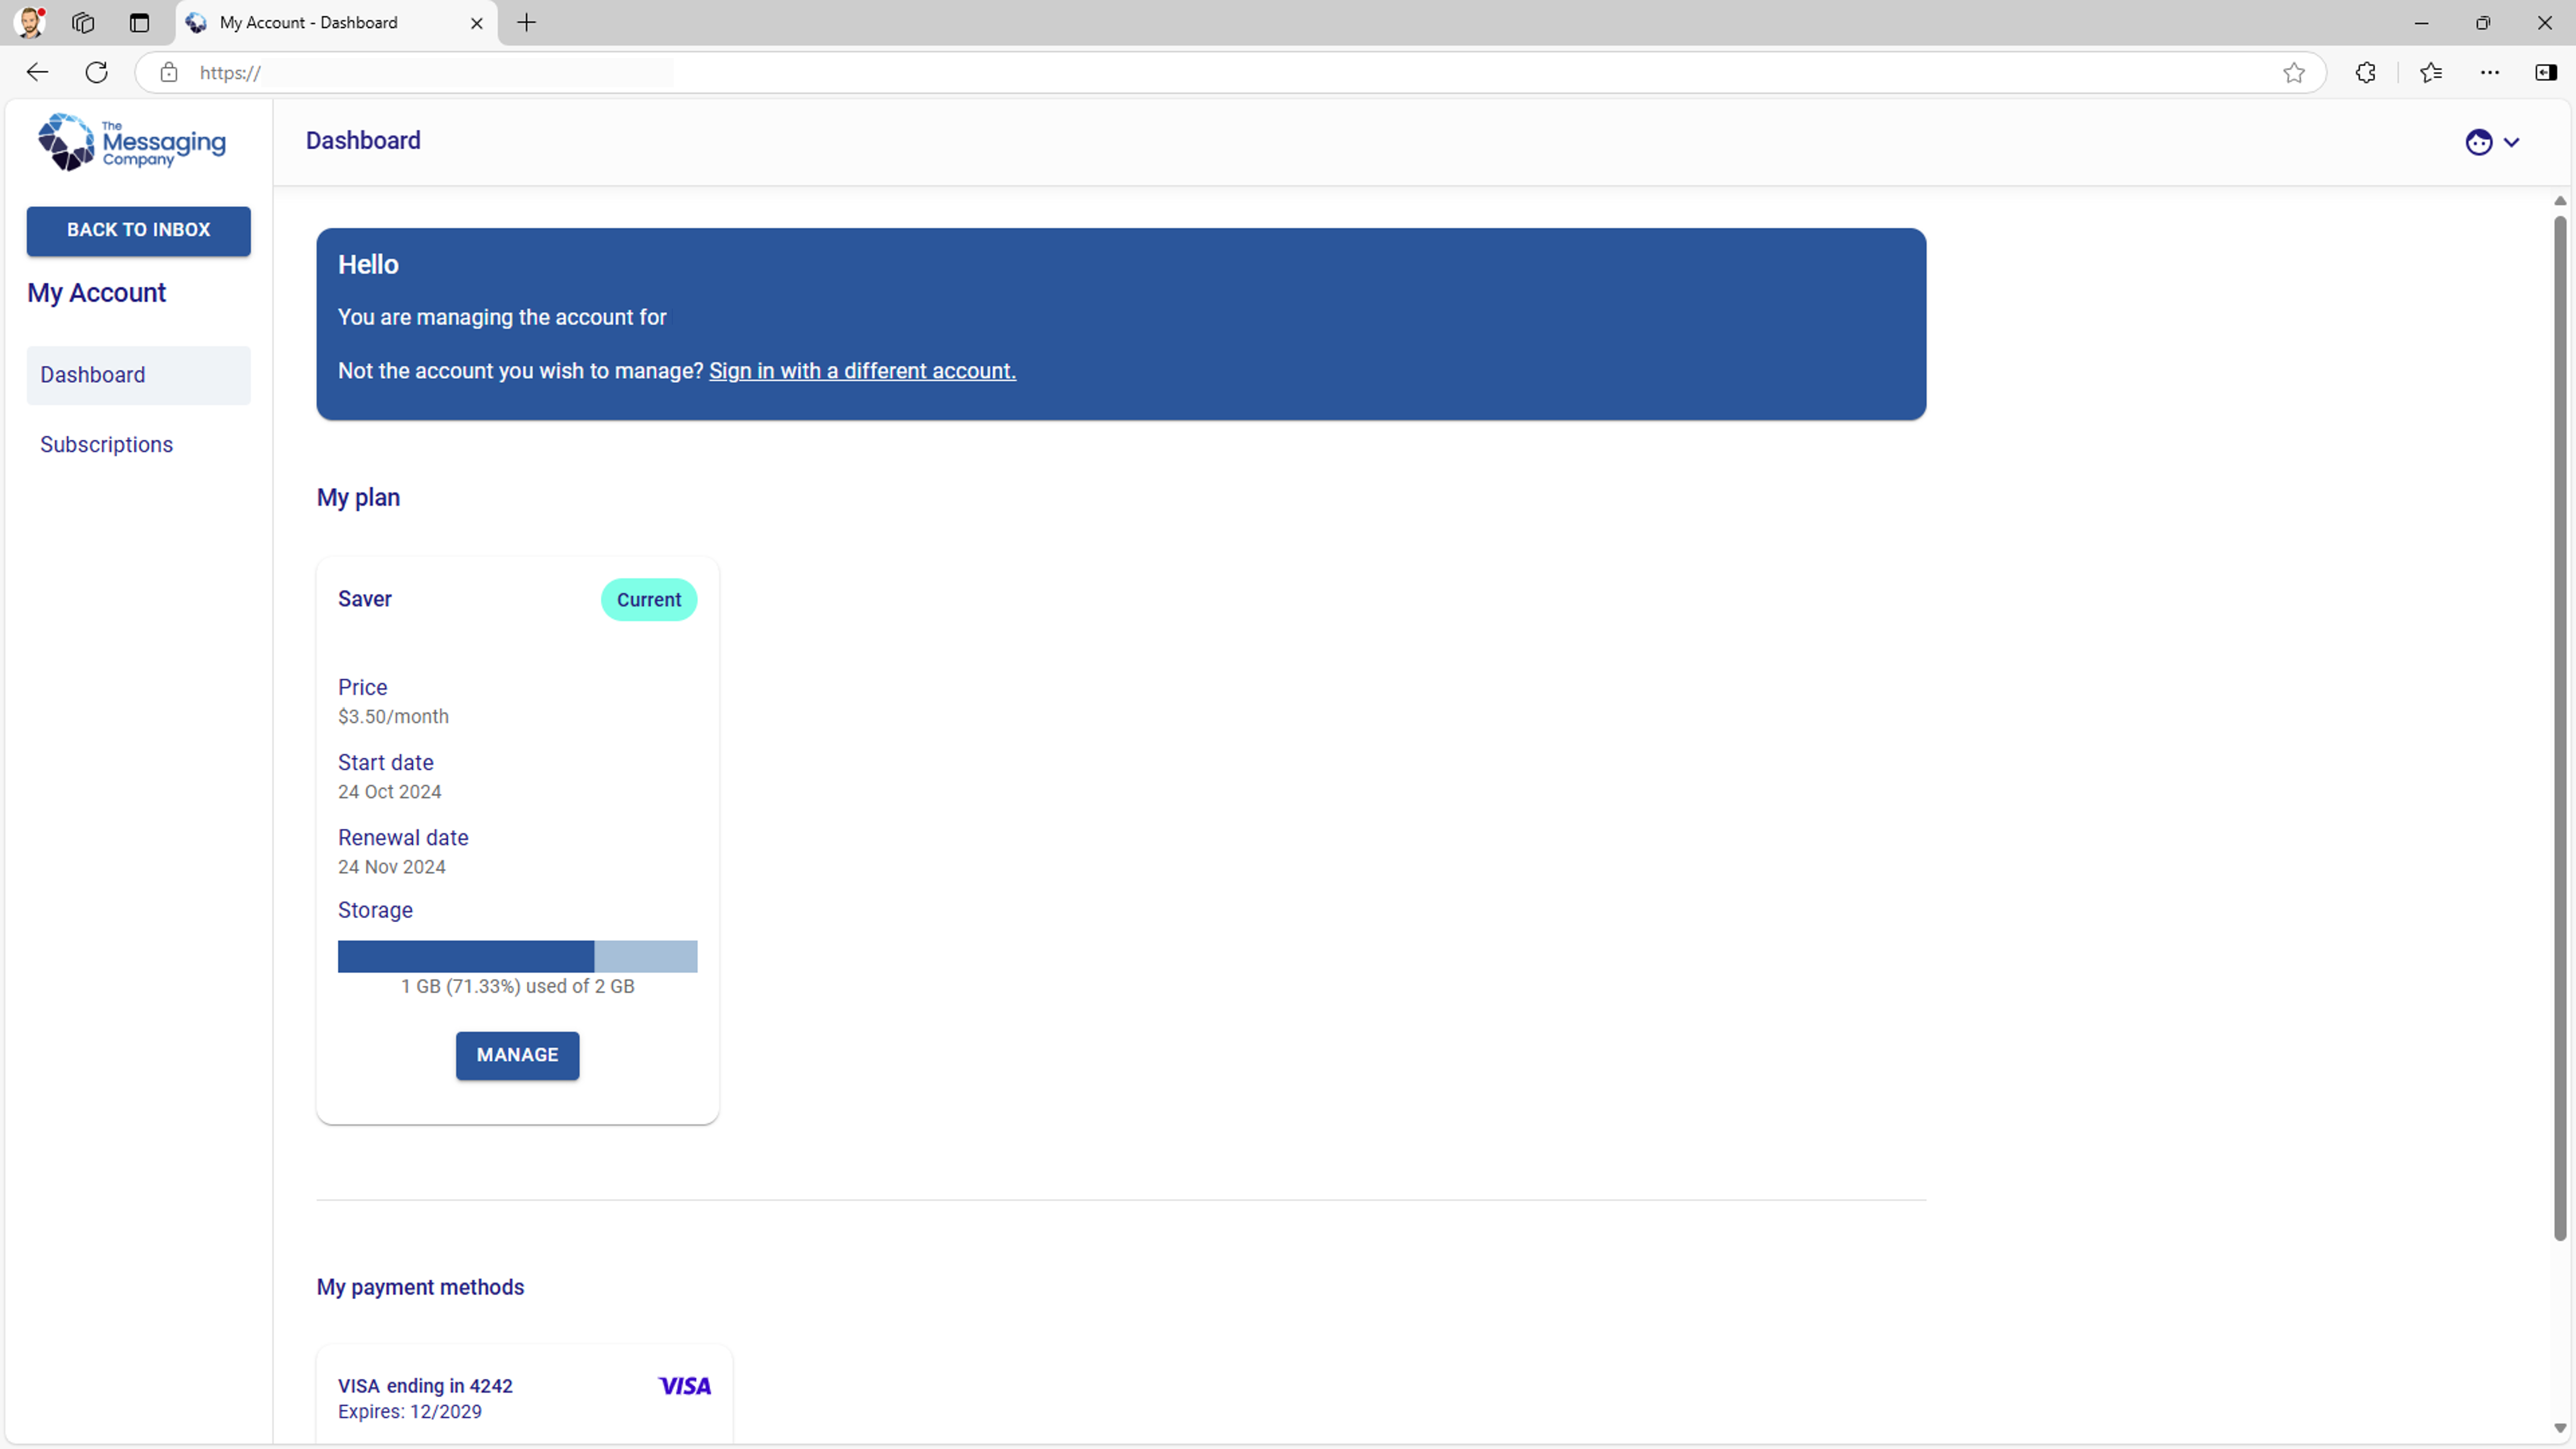Open the favorites list icon
This screenshot has height=1449, width=2576.
click(2431, 72)
